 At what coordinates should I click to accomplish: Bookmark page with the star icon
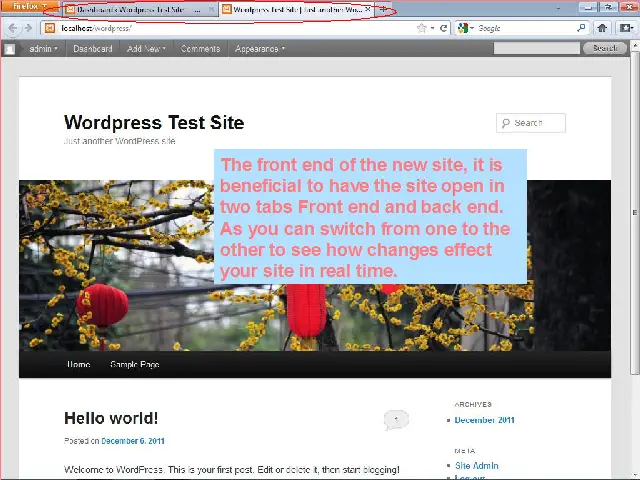[x=422, y=28]
